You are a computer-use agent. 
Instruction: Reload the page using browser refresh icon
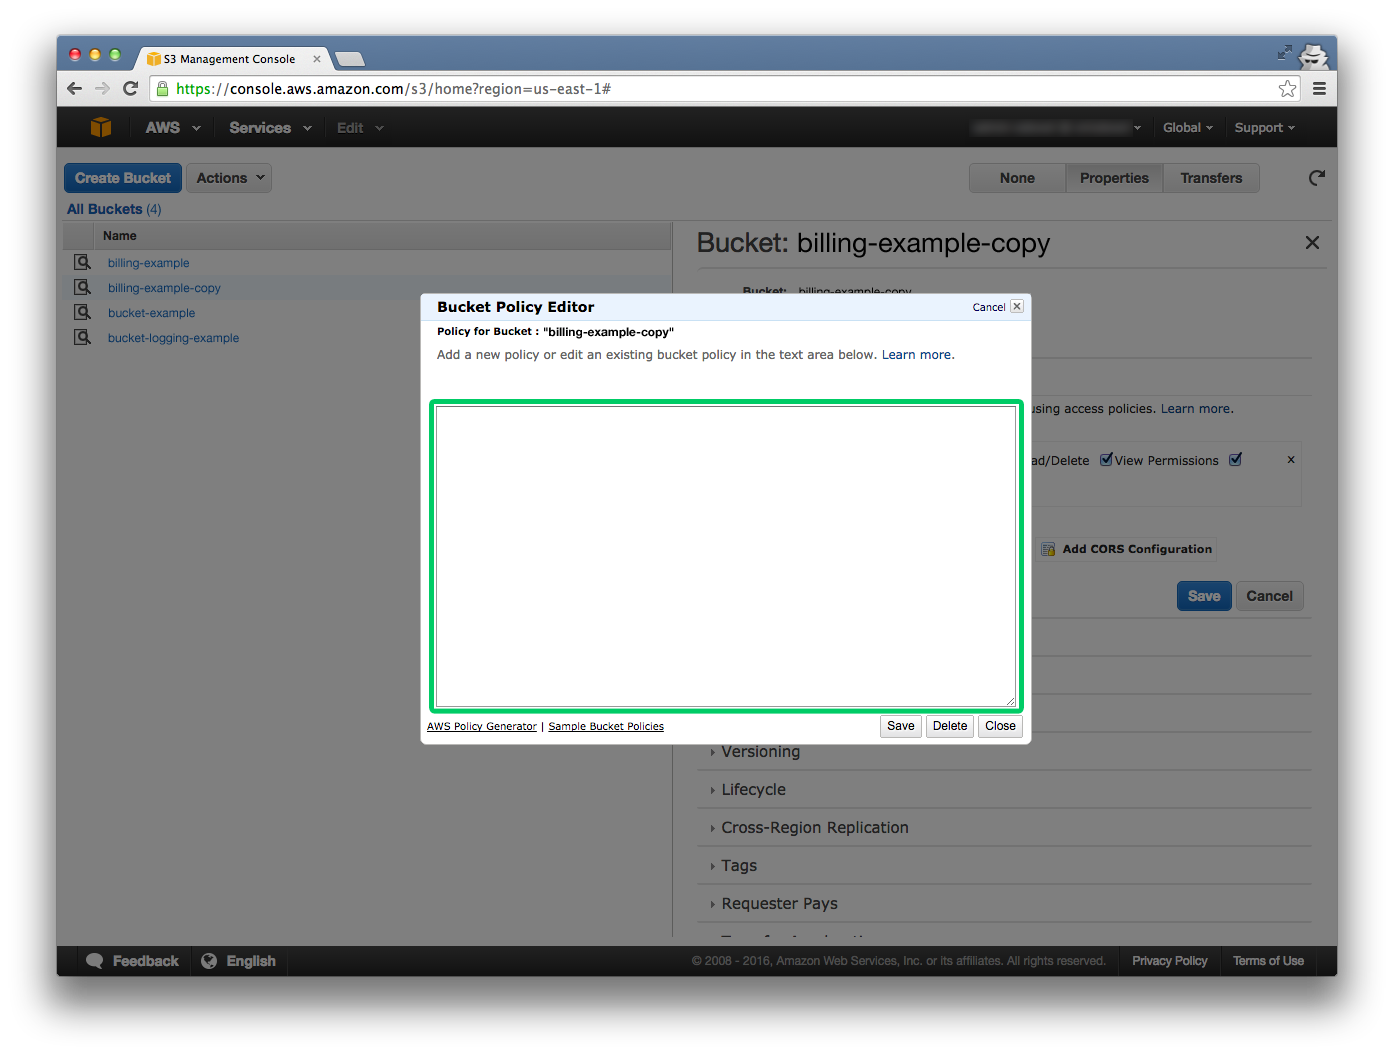tap(130, 89)
